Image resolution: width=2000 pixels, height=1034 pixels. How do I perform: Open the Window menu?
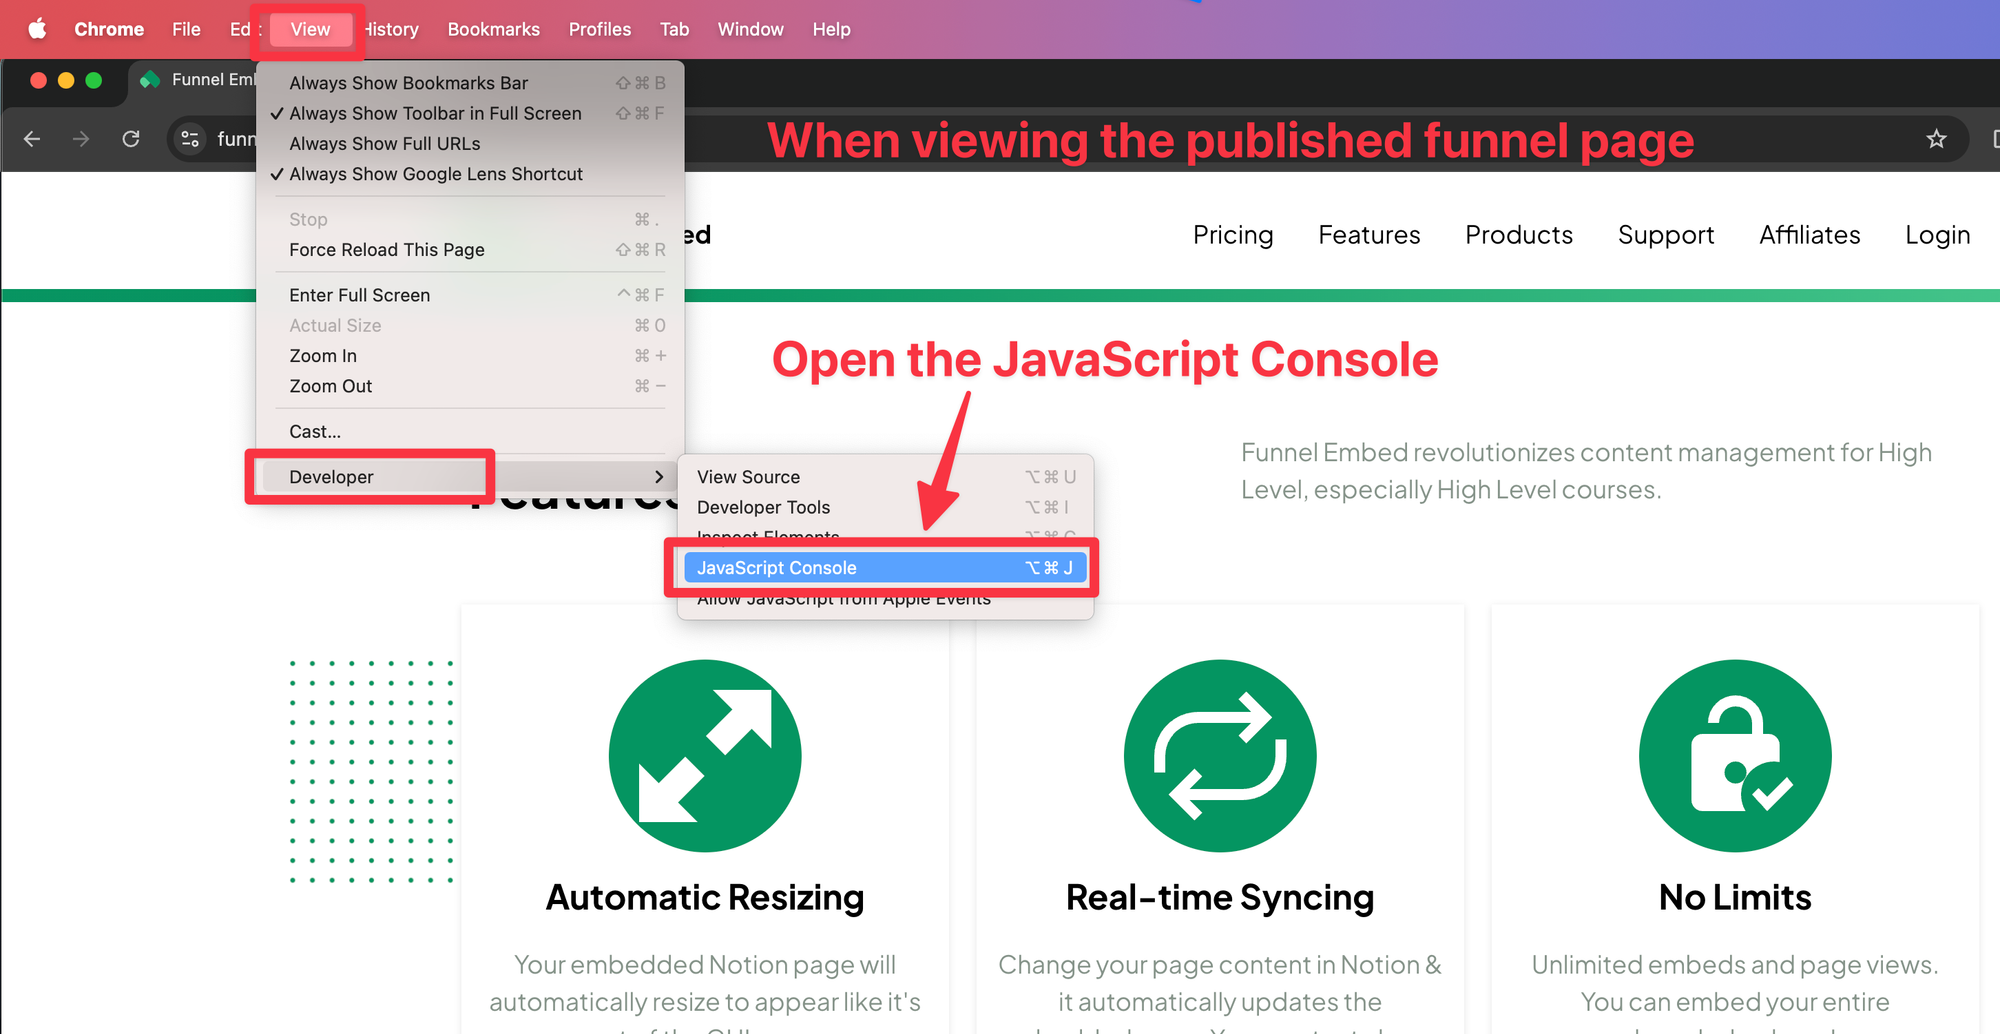(x=750, y=30)
